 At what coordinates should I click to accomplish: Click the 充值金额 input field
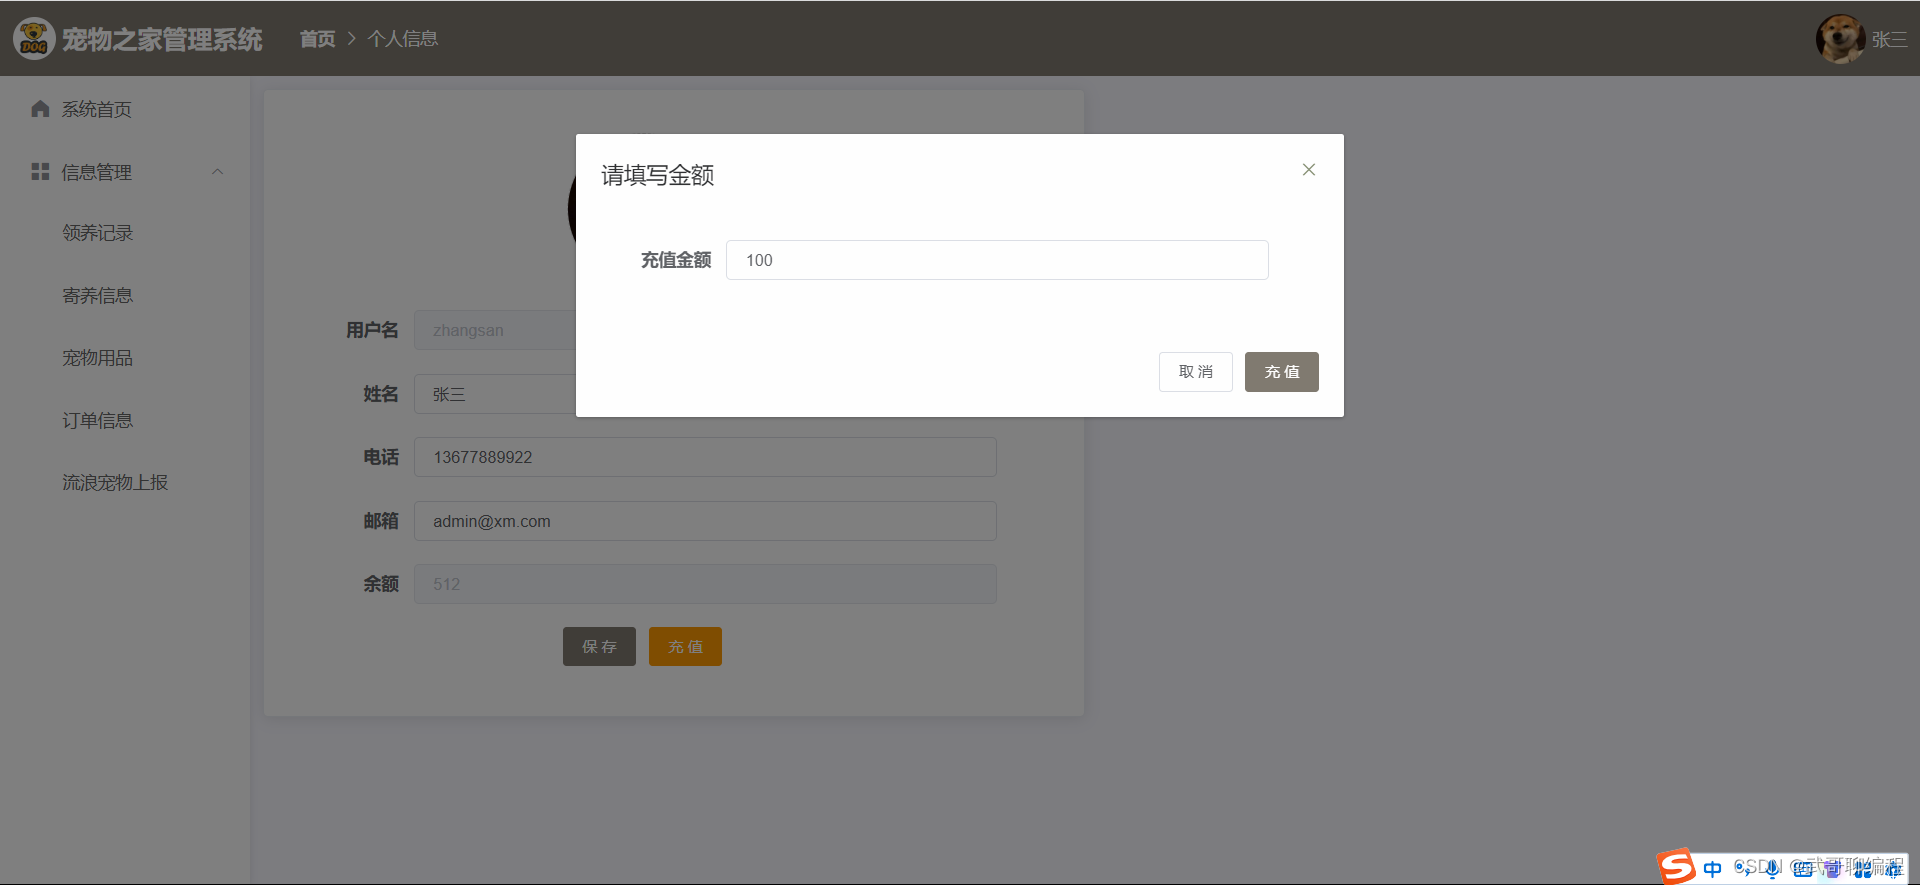click(x=997, y=260)
